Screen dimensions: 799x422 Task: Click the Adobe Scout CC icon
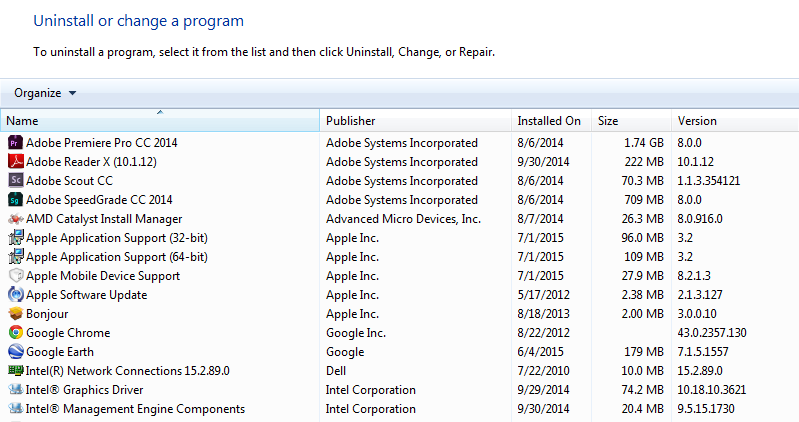click(16, 180)
